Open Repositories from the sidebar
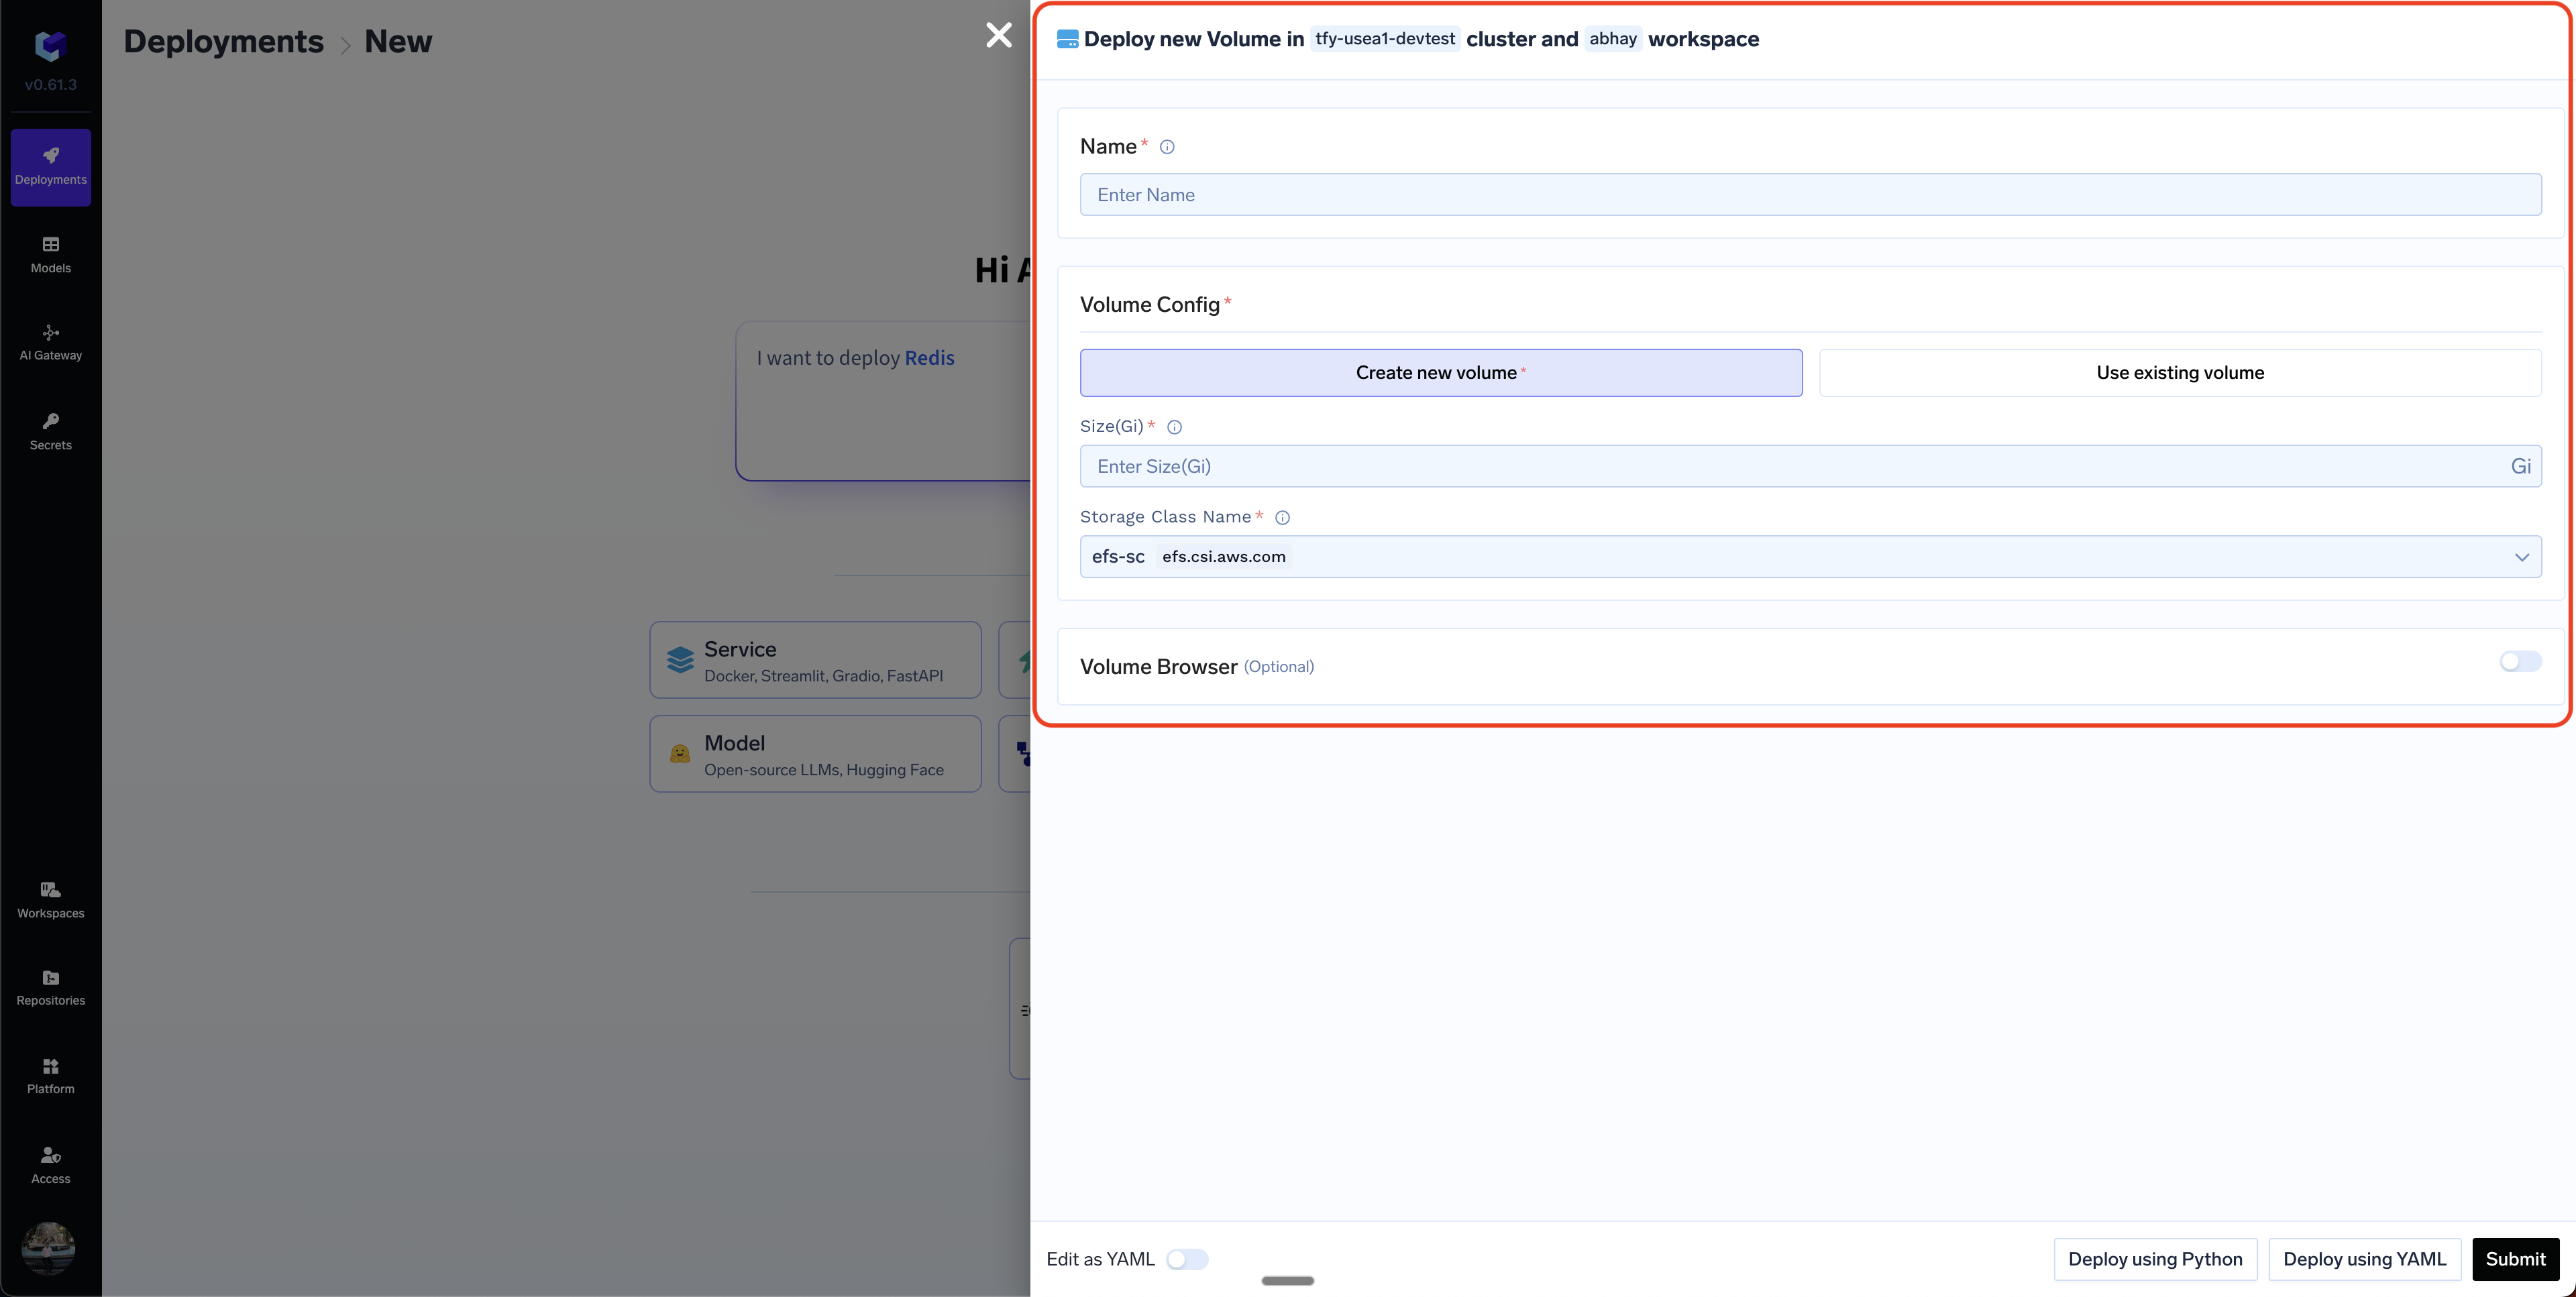The image size is (2576, 1297). (x=51, y=988)
